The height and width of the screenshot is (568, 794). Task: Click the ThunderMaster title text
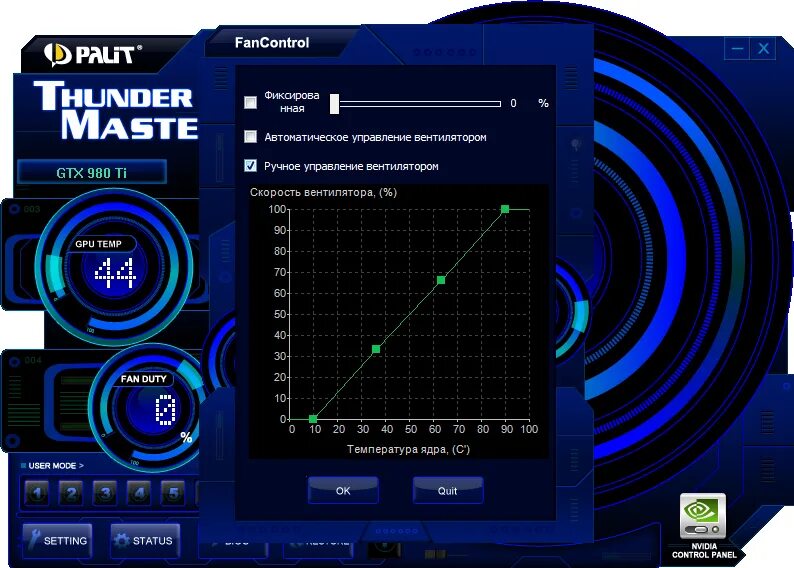coord(115,110)
